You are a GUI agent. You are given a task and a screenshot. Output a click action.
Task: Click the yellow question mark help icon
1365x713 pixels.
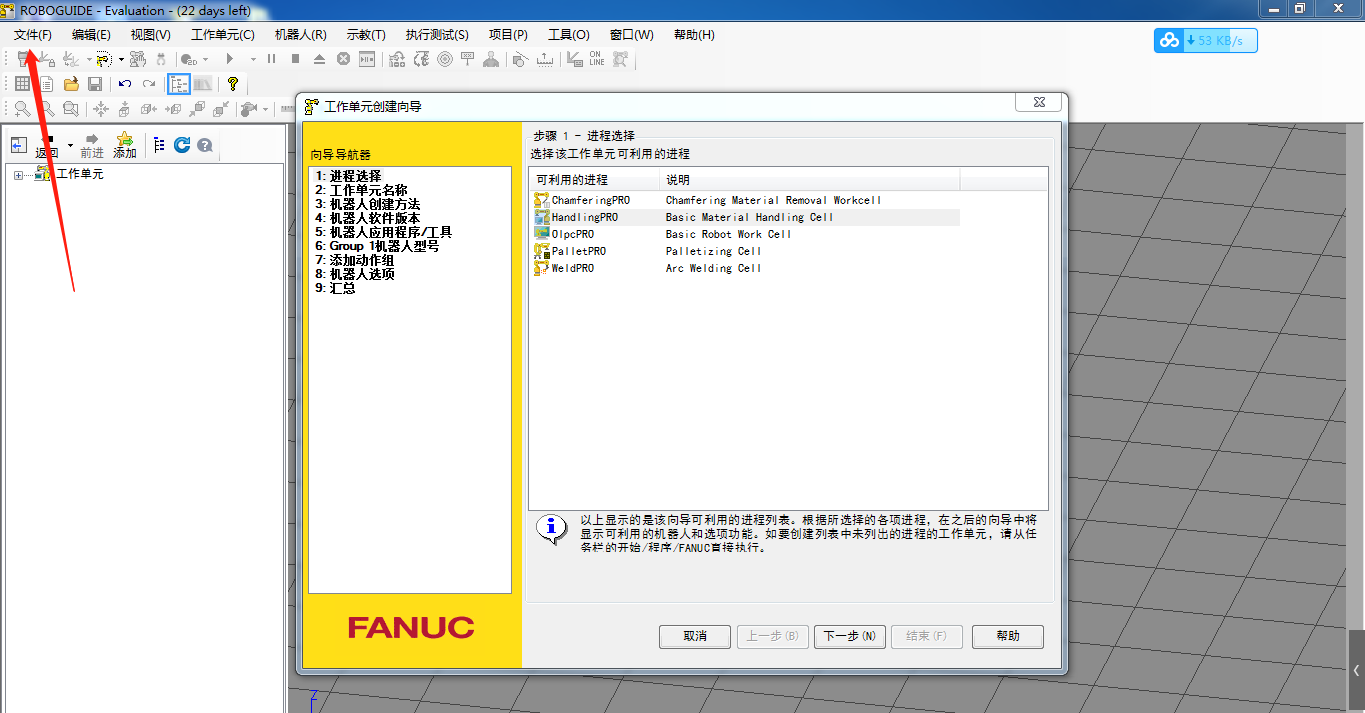click(x=233, y=84)
